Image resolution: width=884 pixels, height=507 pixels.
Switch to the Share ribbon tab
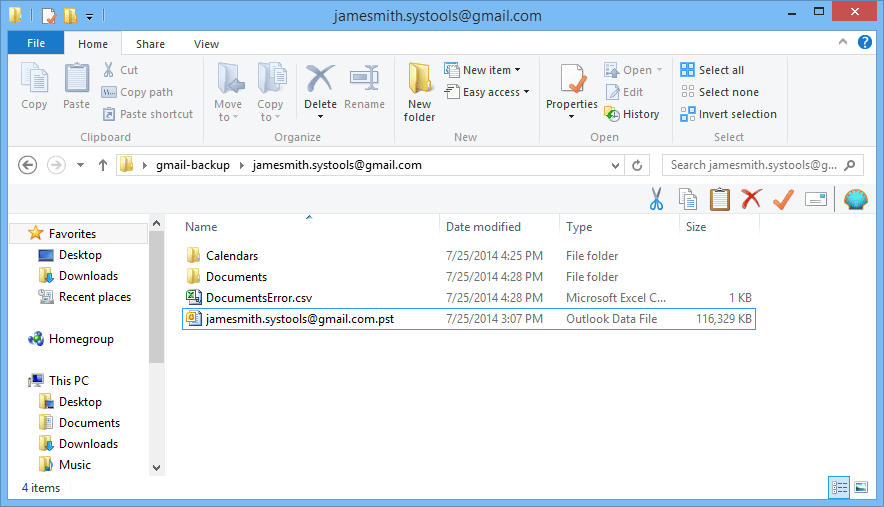pyautogui.click(x=151, y=44)
